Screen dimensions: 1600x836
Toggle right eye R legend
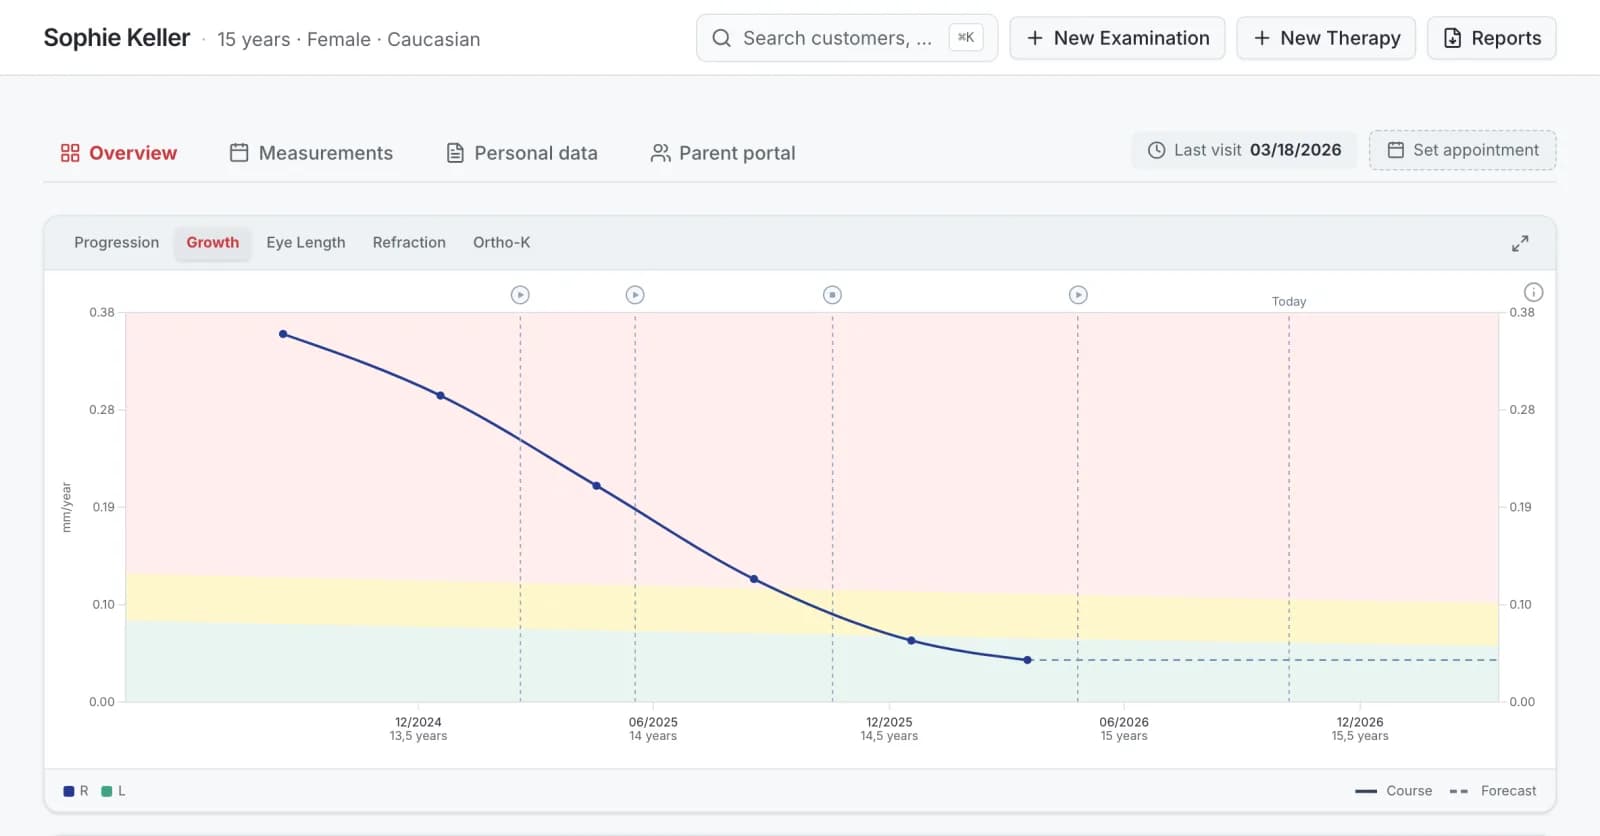pyautogui.click(x=76, y=791)
